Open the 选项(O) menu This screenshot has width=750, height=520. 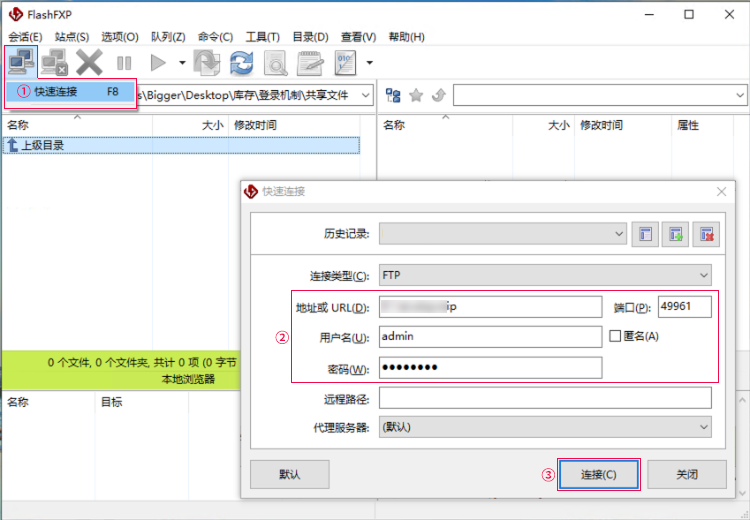[x=120, y=37]
